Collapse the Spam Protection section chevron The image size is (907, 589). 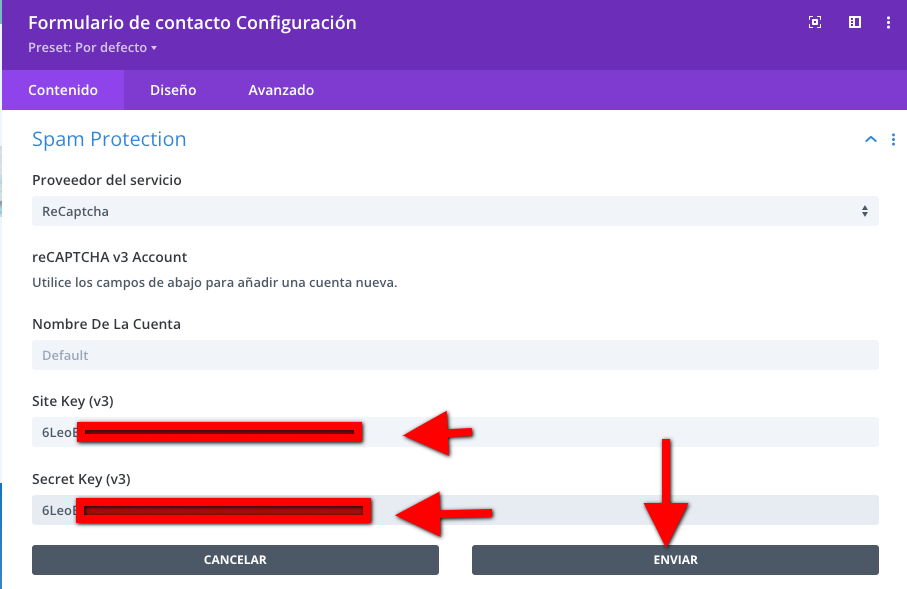(x=871, y=139)
